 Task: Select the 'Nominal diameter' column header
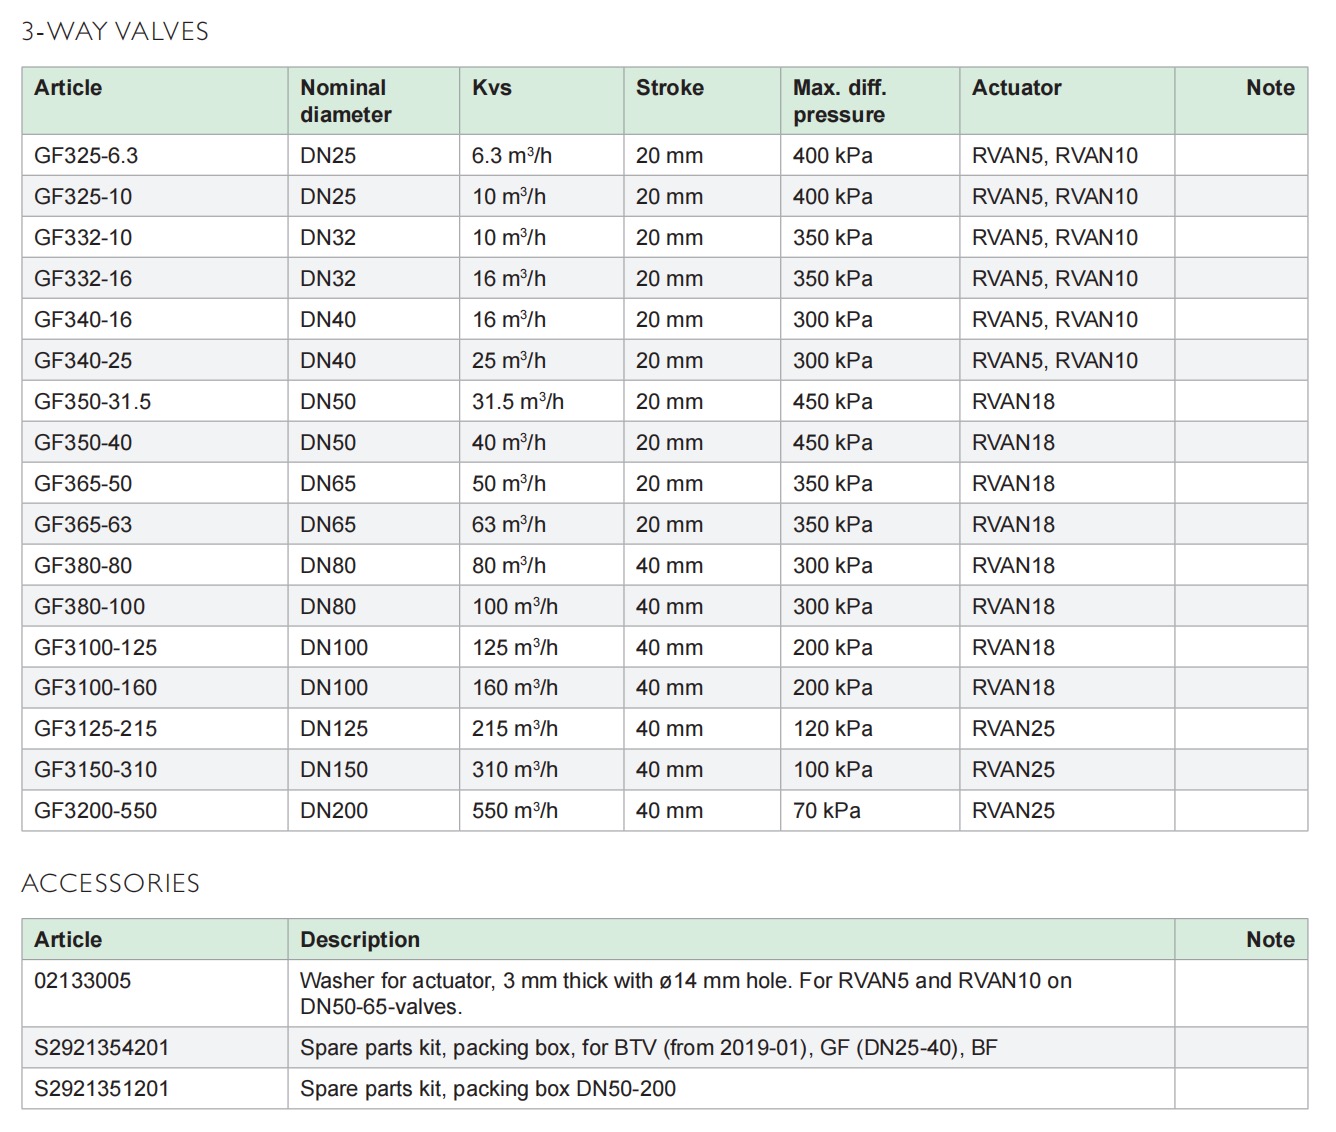tap(345, 101)
